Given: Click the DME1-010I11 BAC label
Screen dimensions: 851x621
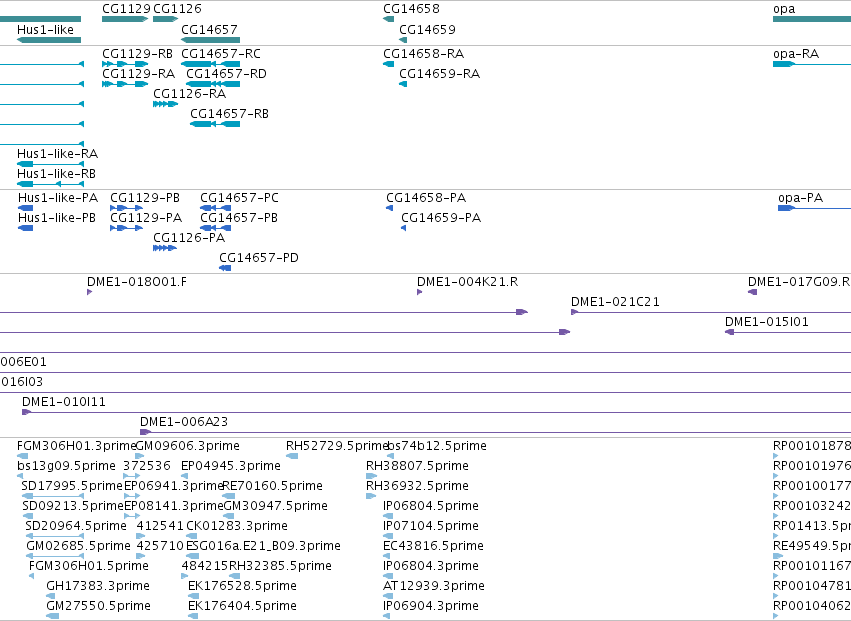Looking at the screenshot, I should (64, 402).
